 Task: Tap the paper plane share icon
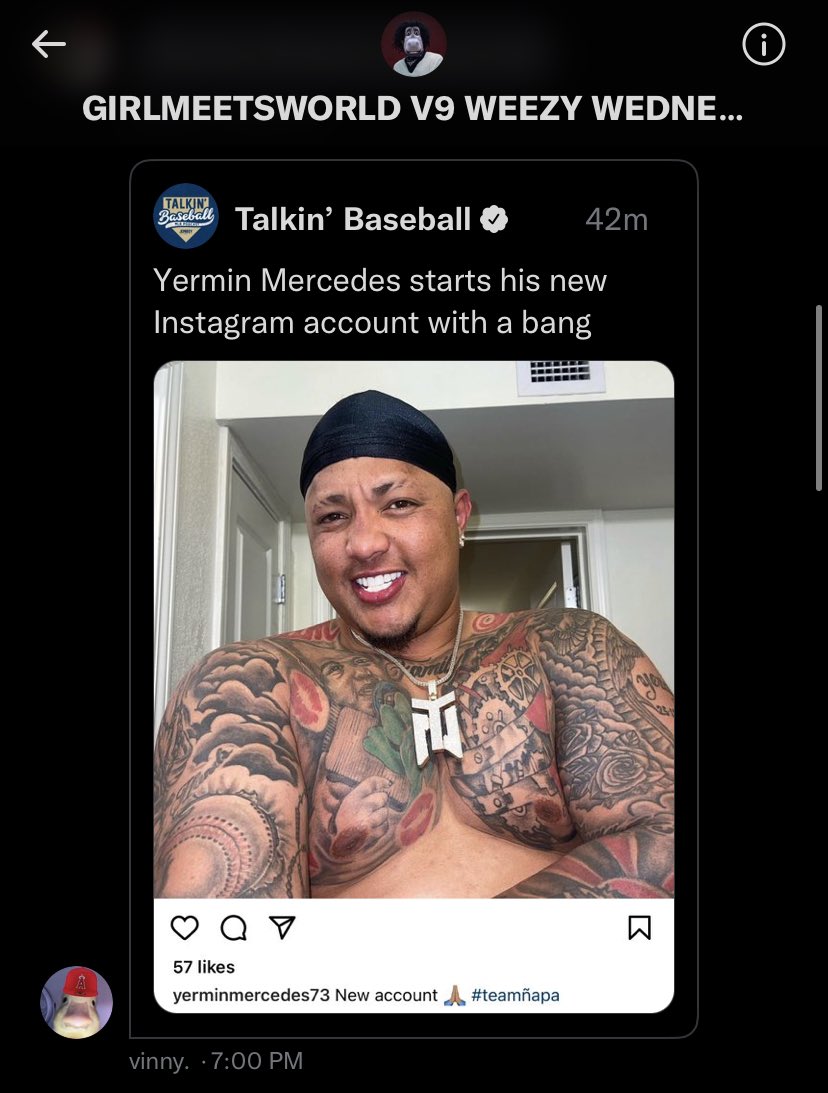pos(282,927)
